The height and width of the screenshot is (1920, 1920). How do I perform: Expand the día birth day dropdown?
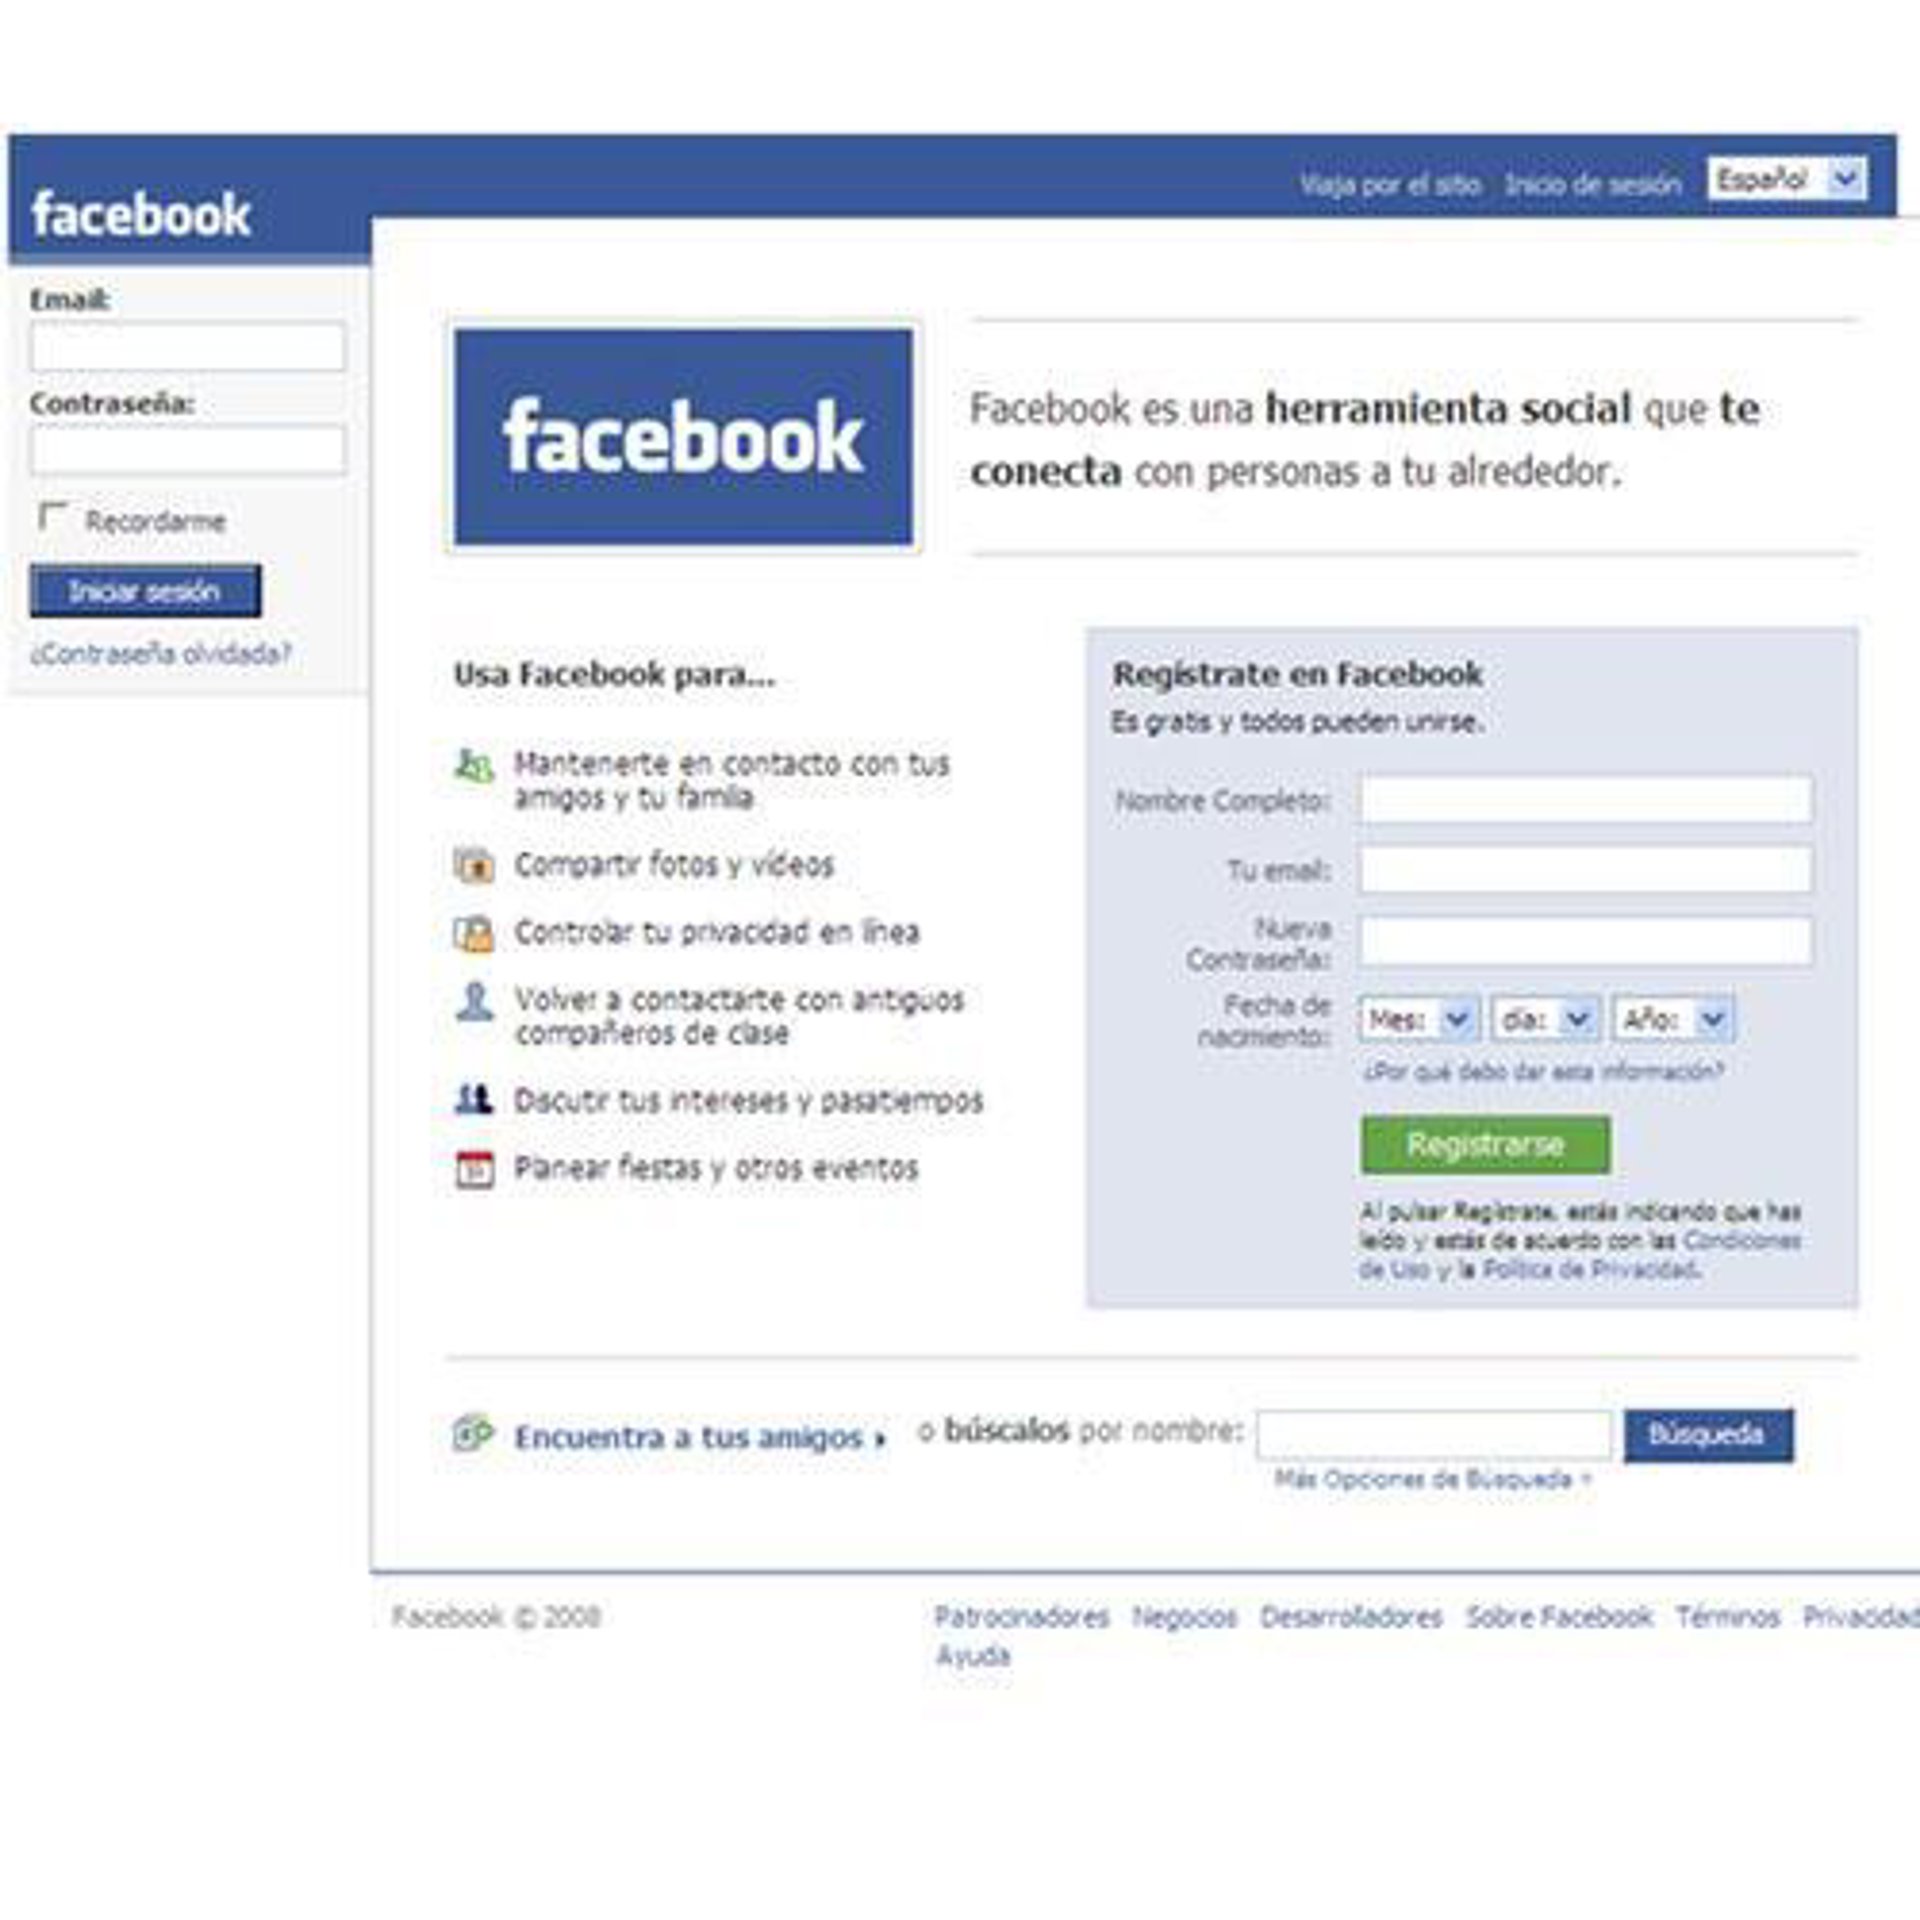click(x=1545, y=1019)
